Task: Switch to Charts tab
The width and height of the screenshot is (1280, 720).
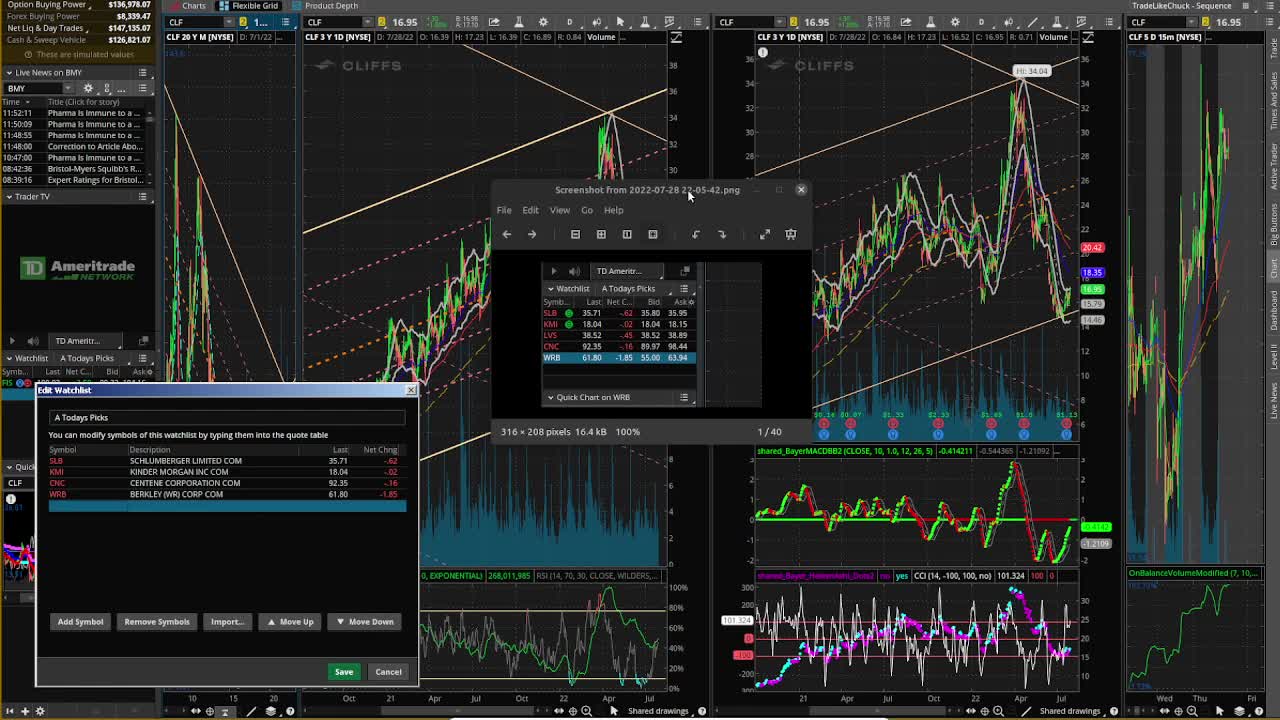Action: [x=190, y=6]
